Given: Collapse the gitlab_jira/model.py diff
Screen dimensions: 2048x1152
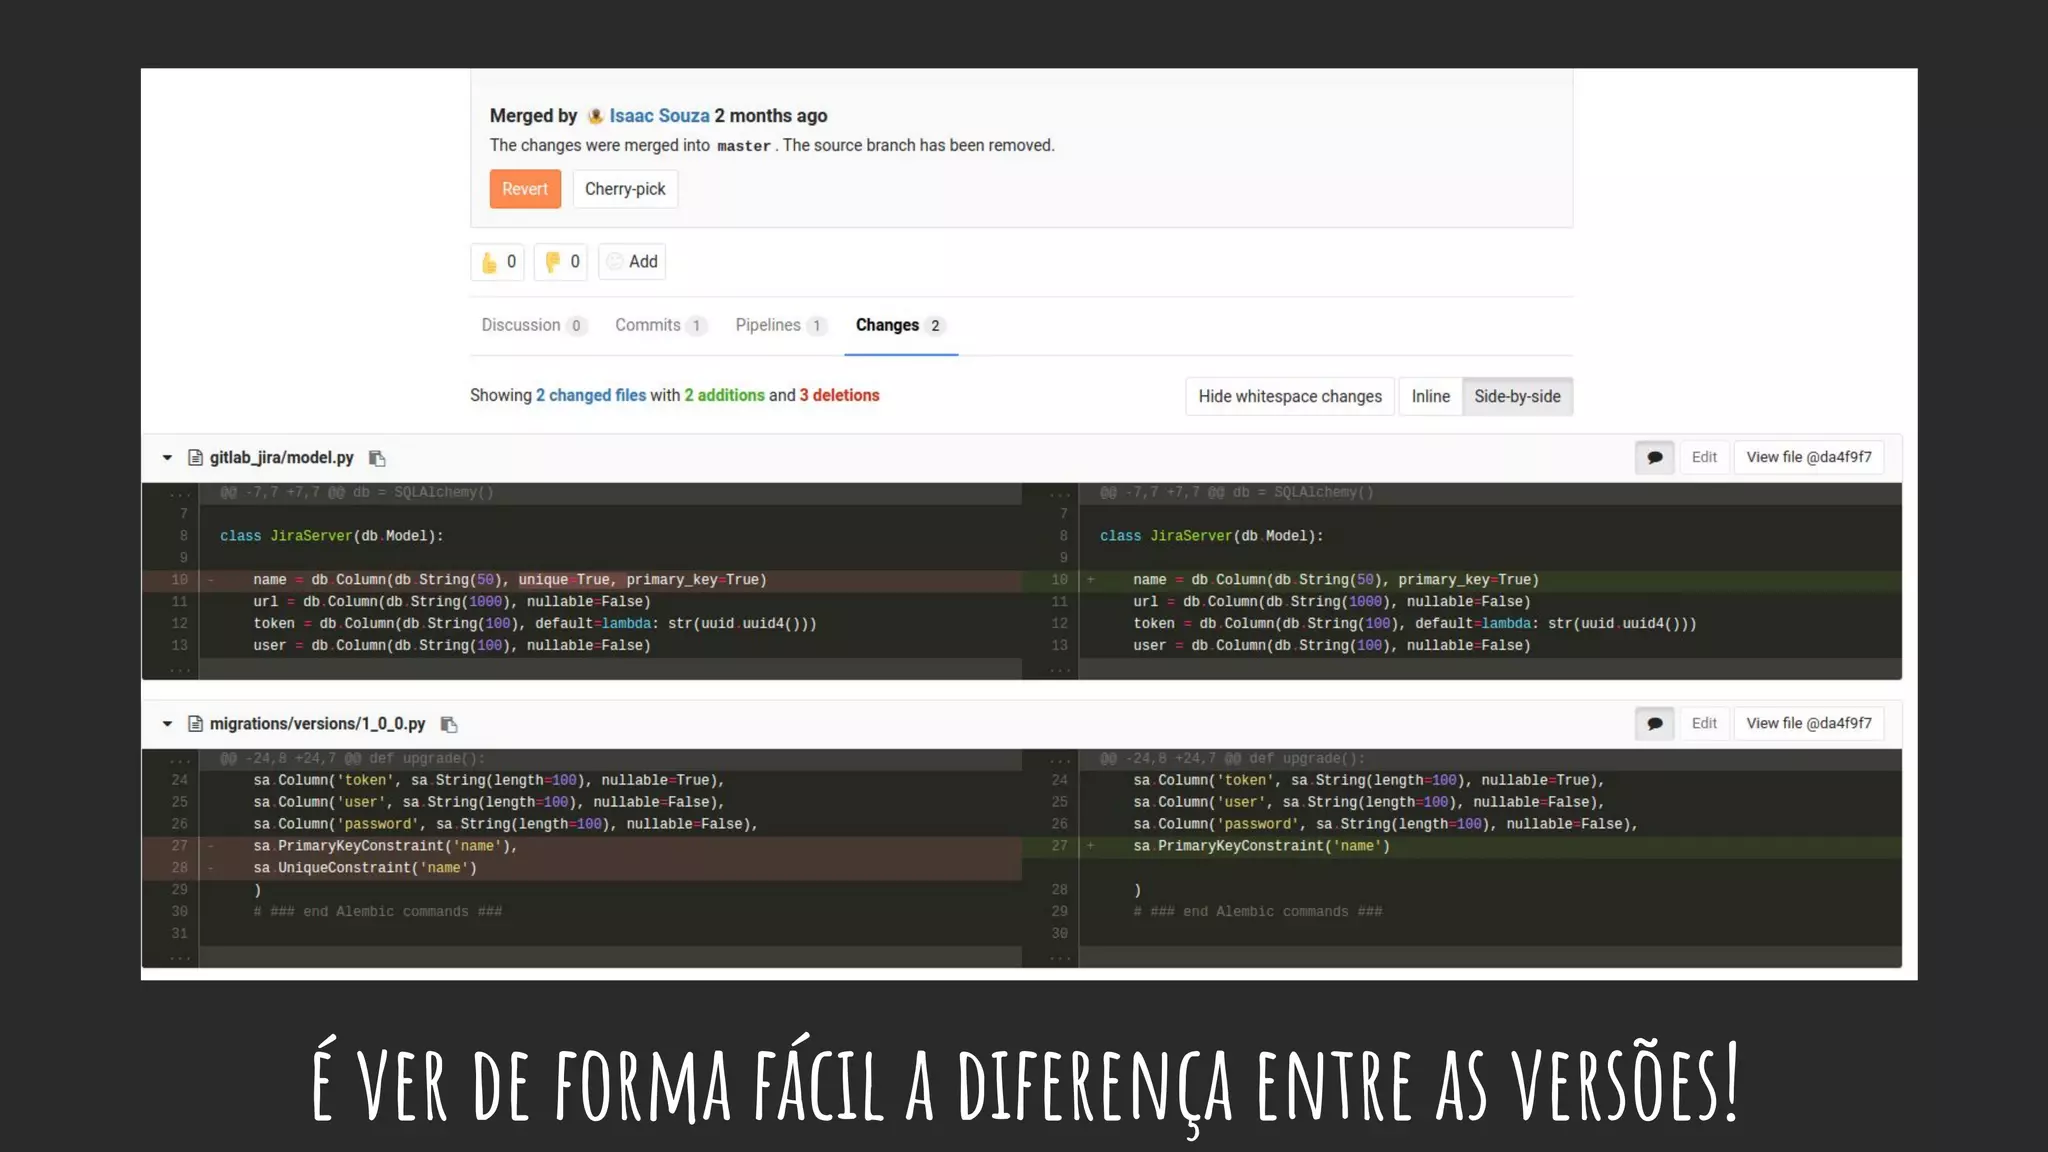Looking at the screenshot, I should [167, 458].
